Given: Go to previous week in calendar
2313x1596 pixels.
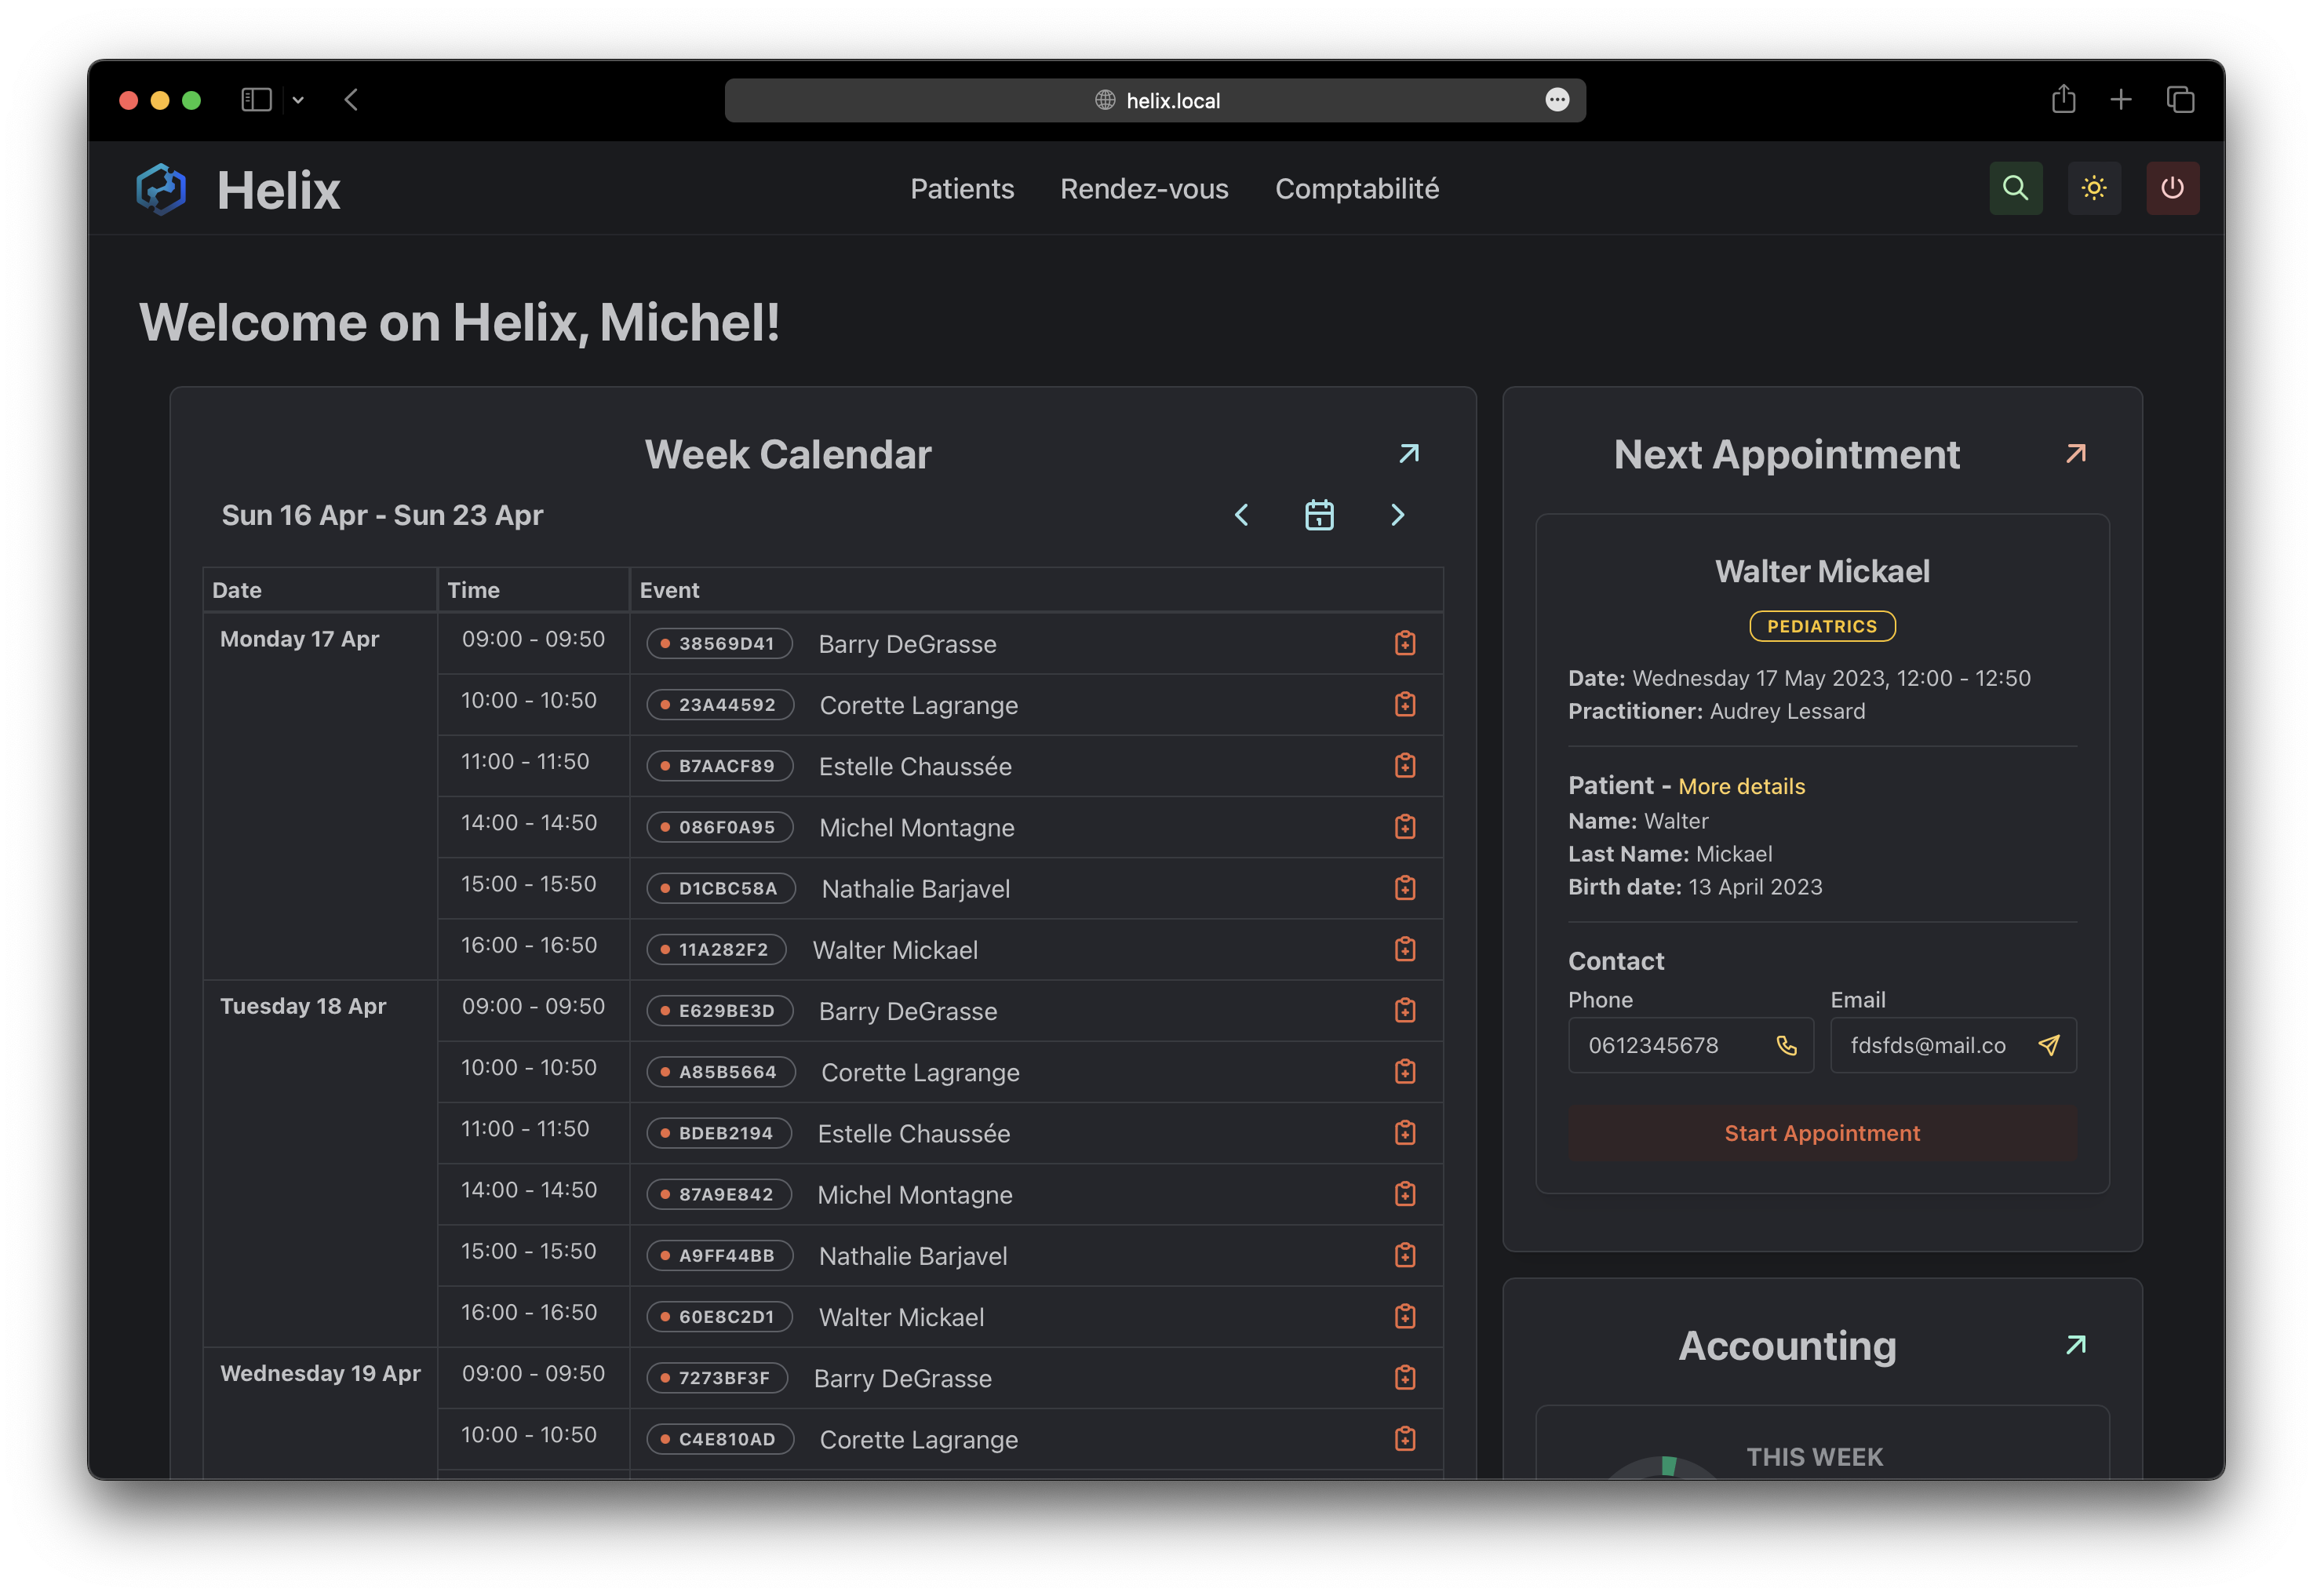Looking at the screenshot, I should pyautogui.click(x=1241, y=515).
